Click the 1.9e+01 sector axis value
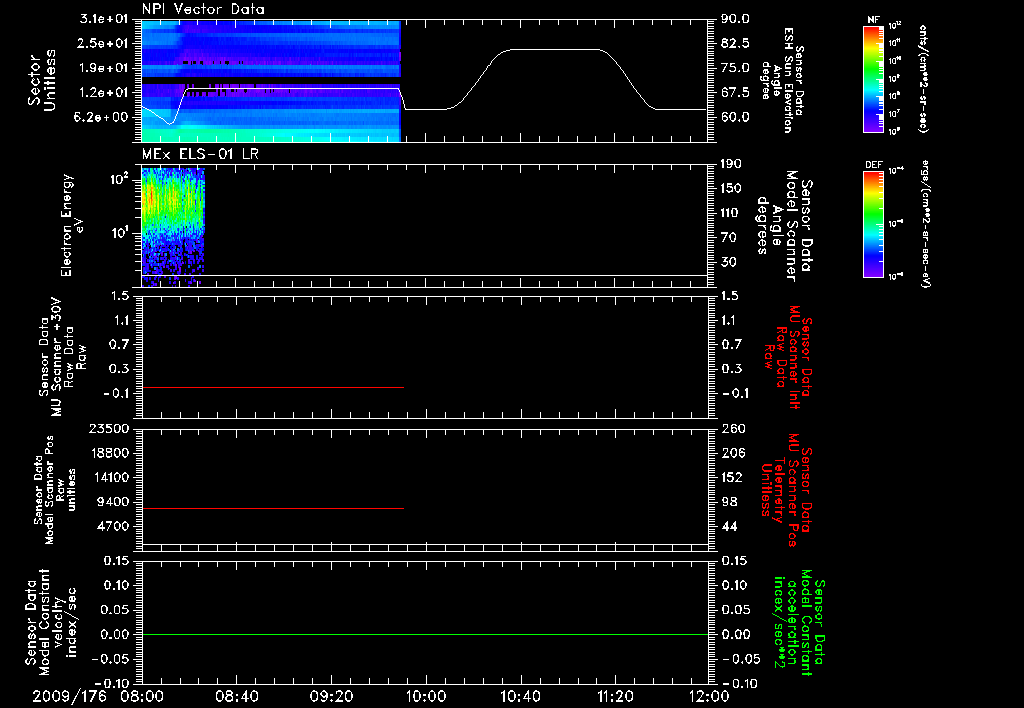This screenshot has height=708, width=1024. tap(103, 68)
